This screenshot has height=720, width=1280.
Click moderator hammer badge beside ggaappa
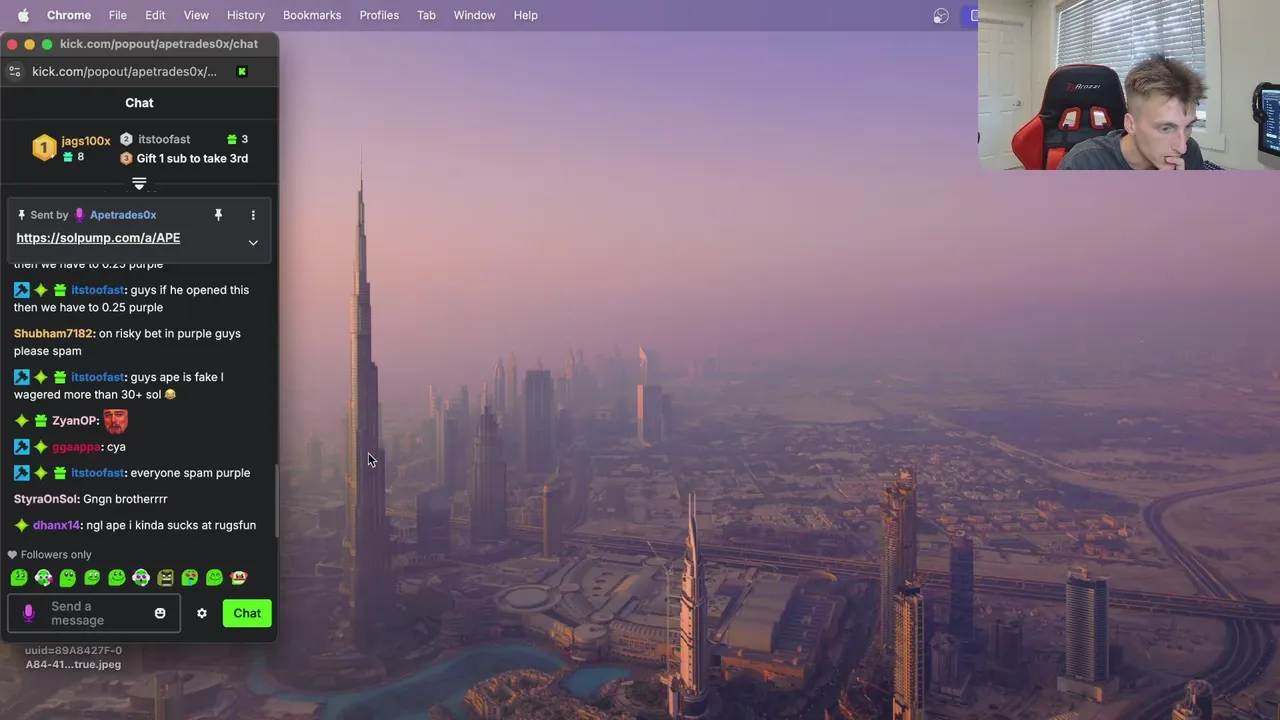pyautogui.click(x=22, y=447)
